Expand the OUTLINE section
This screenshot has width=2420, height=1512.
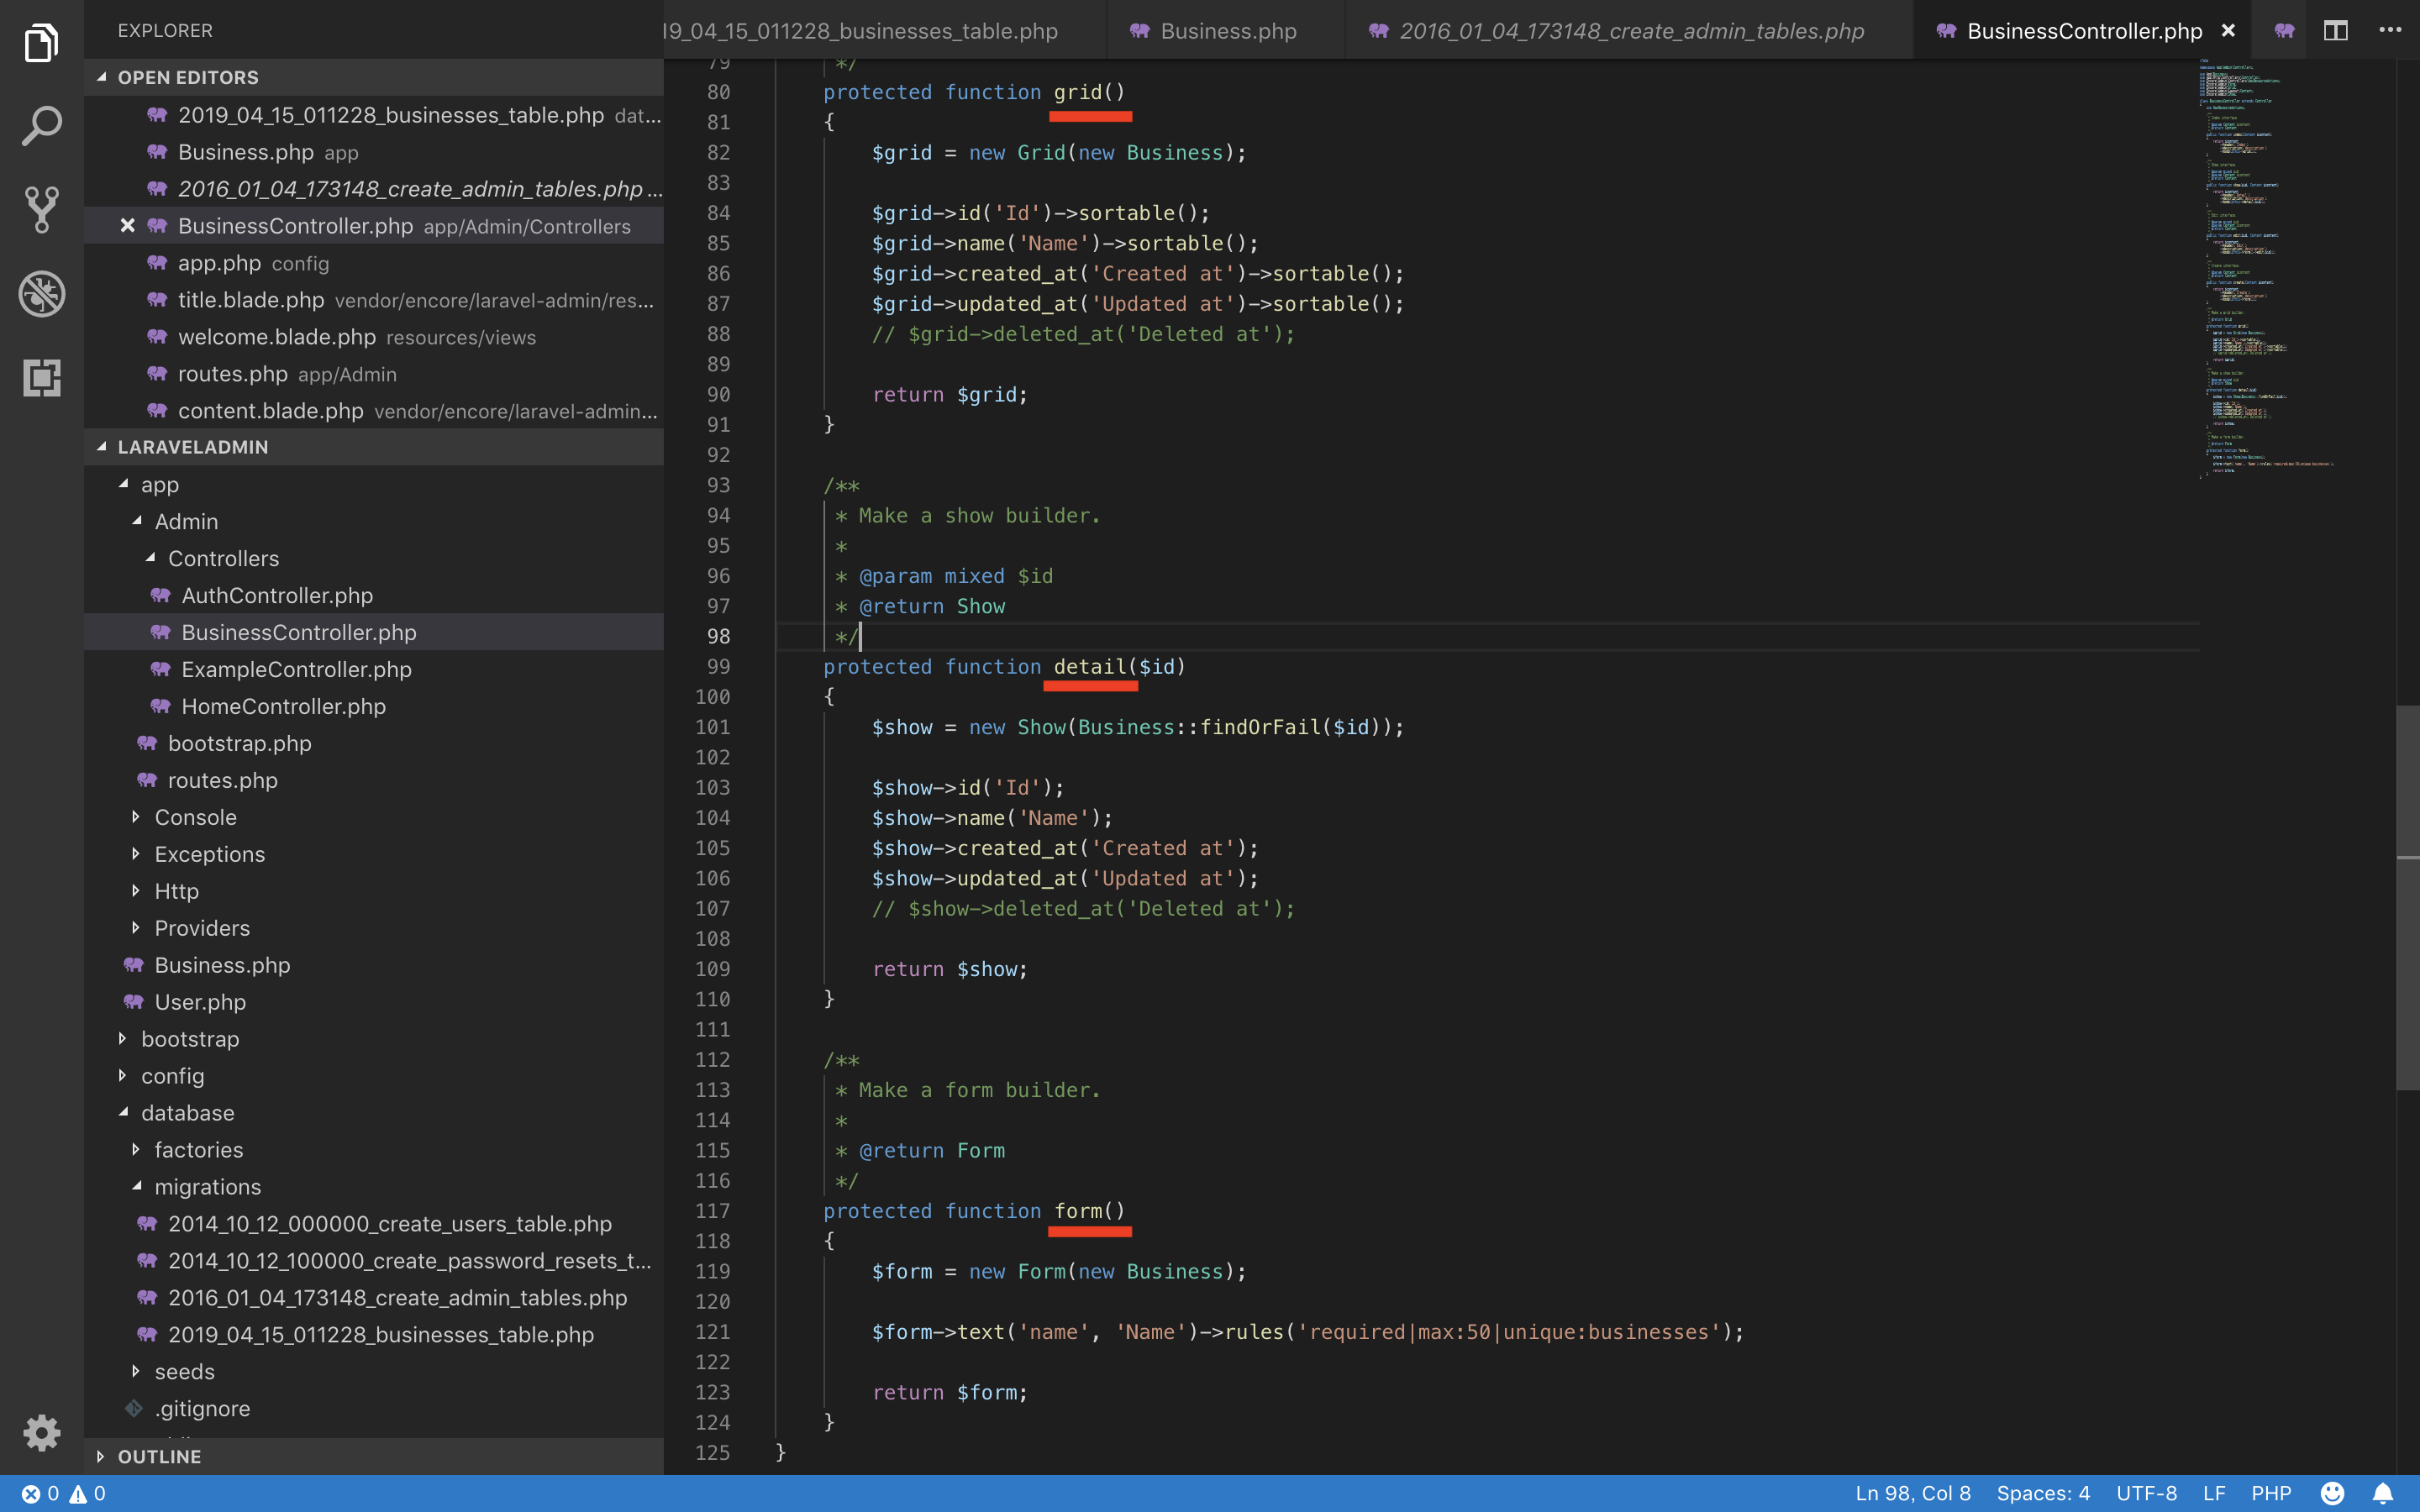pyautogui.click(x=159, y=1456)
